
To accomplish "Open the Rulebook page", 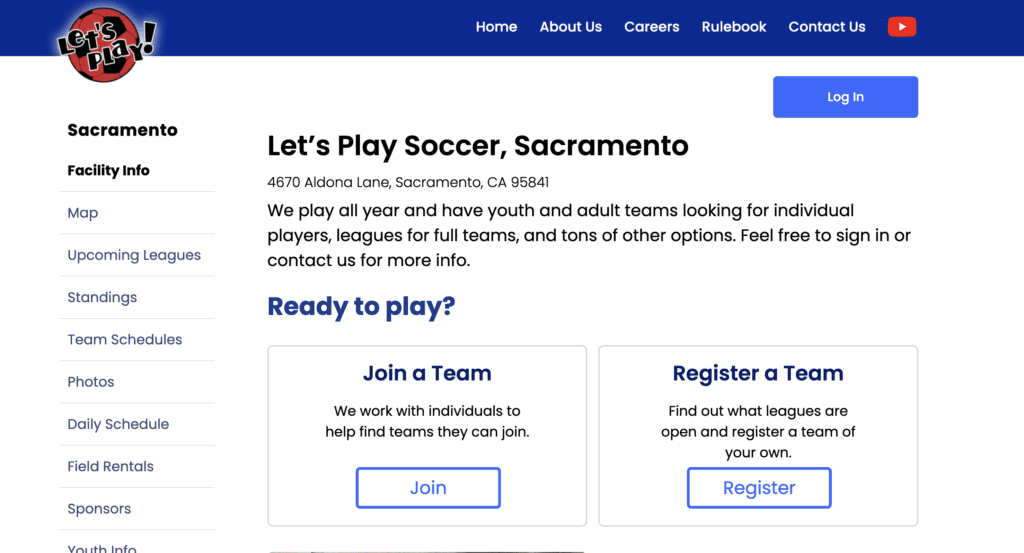I will [x=733, y=27].
